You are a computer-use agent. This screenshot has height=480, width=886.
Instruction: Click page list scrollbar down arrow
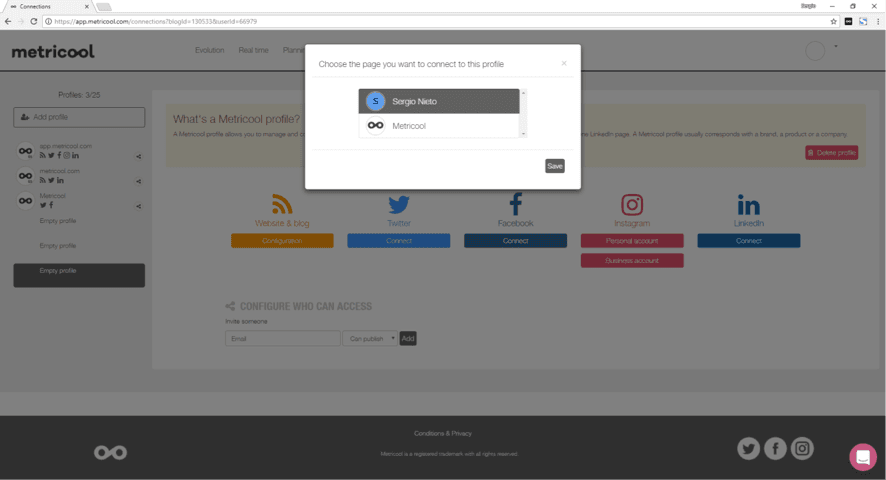523,134
